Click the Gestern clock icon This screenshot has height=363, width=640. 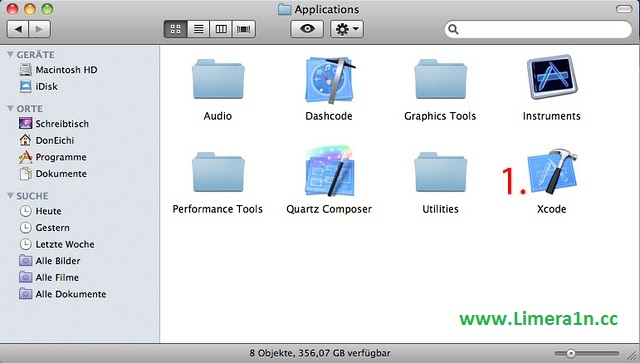[x=25, y=227]
